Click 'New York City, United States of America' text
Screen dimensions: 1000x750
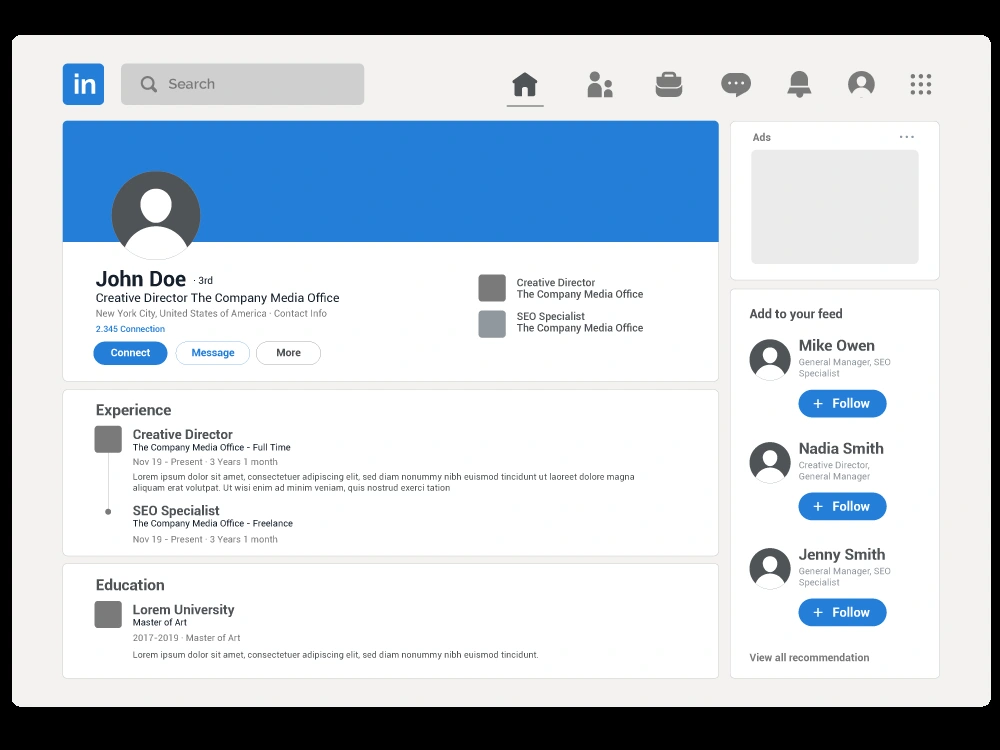point(181,314)
